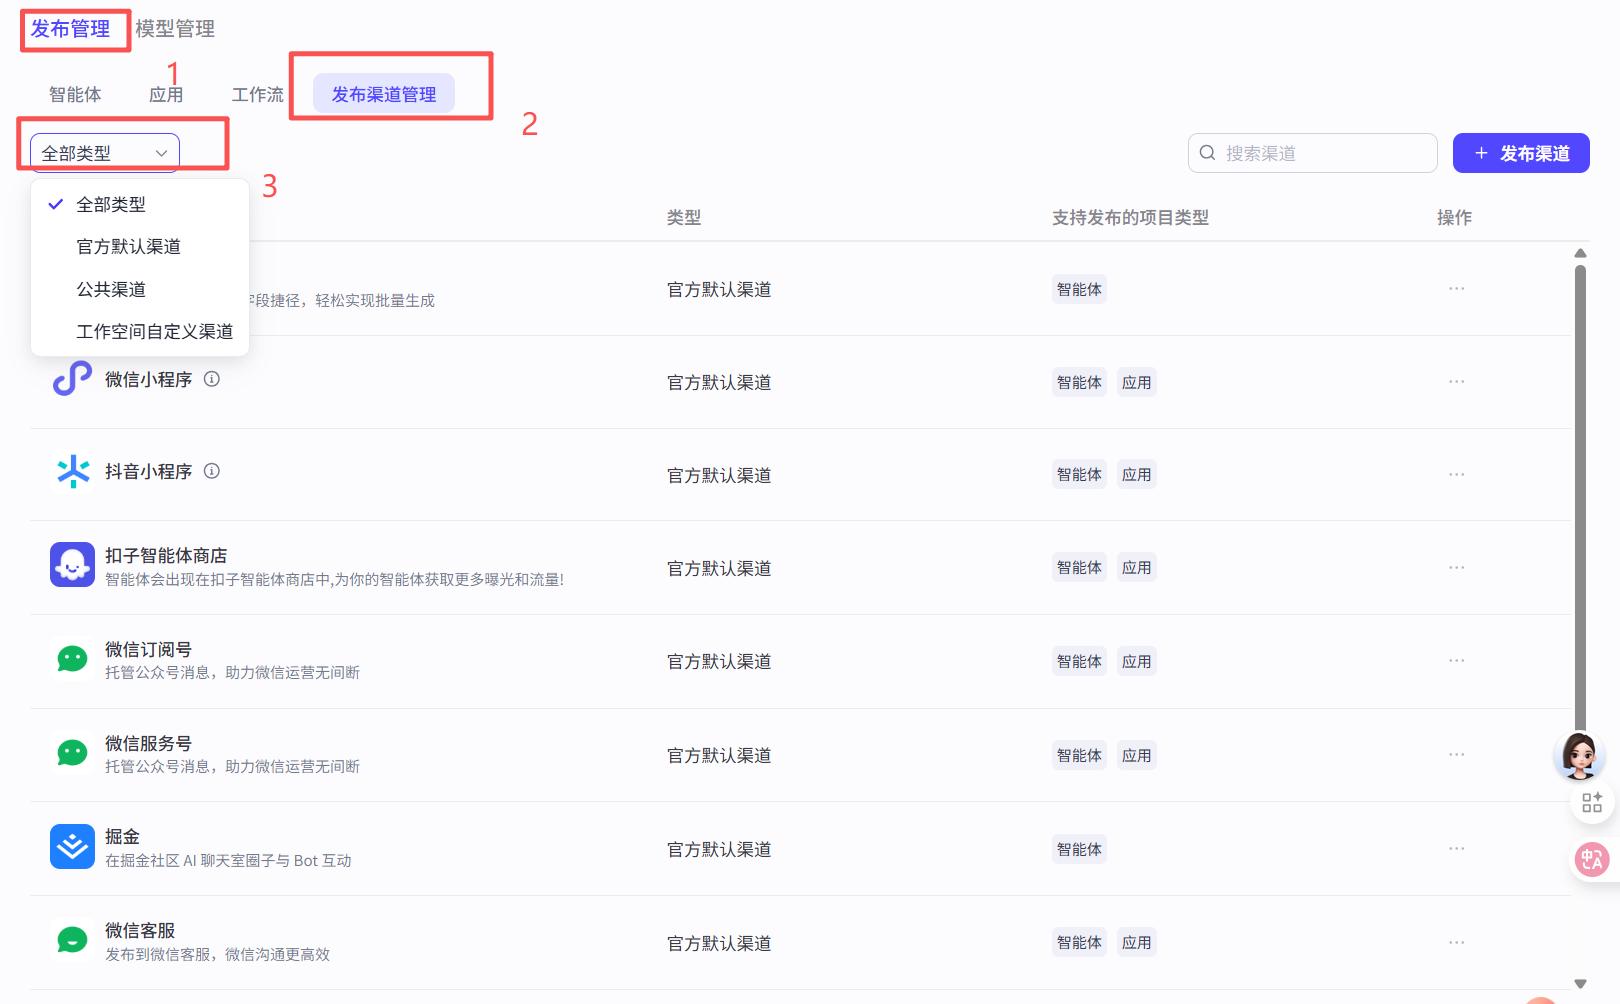This screenshot has height=1004, width=1620.
Task: Click the 微信小程序 channel icon
Action: point(71,379)
